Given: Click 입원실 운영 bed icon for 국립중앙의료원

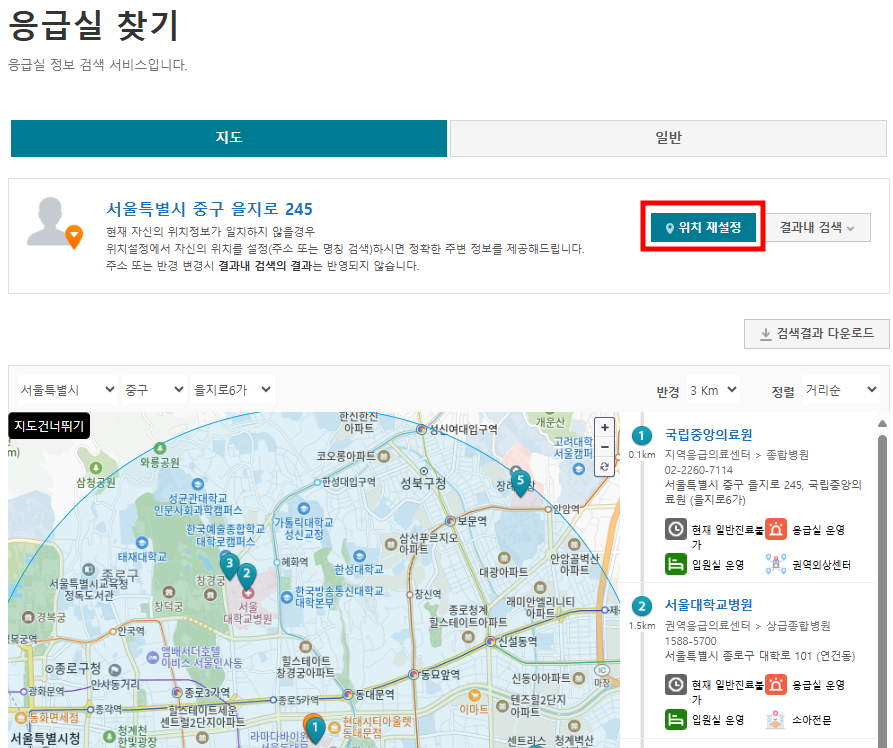Looking at the screenshot, I should click(x=675, y=565).
